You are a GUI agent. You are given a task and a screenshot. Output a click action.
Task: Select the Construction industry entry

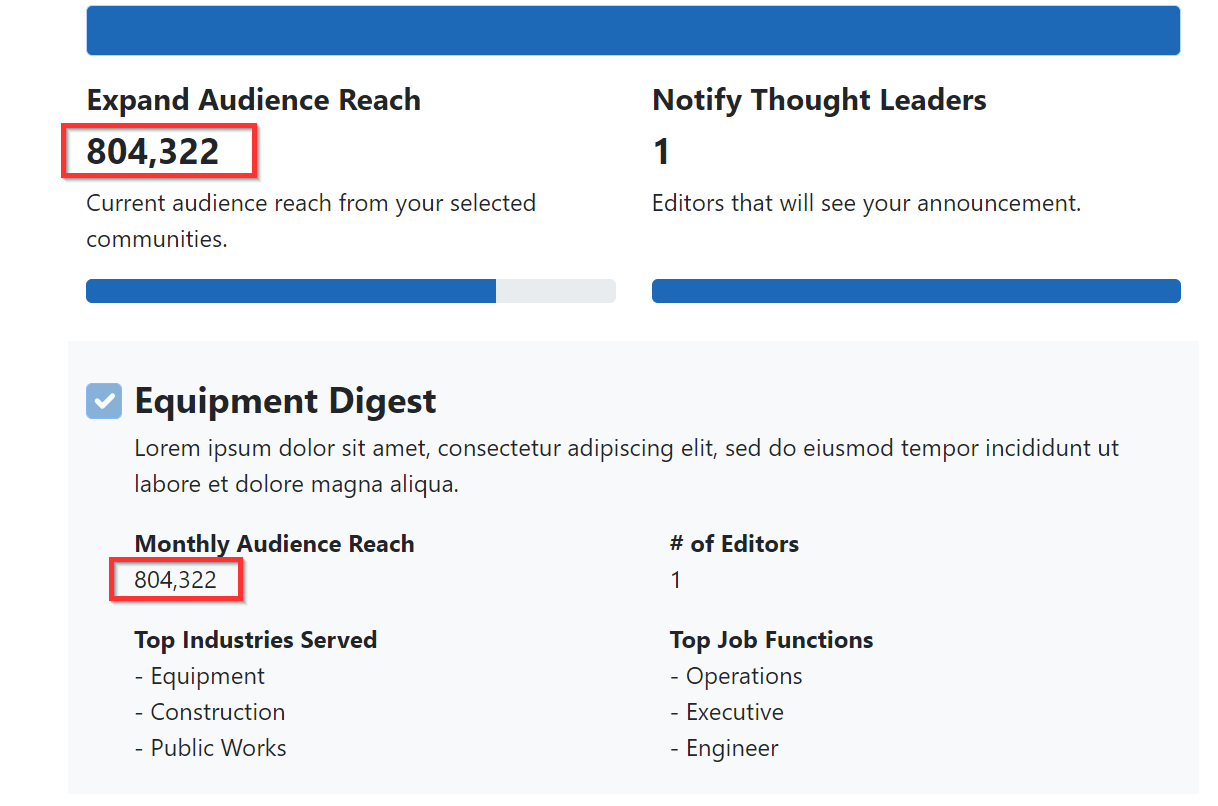click(x=217, y=712)
